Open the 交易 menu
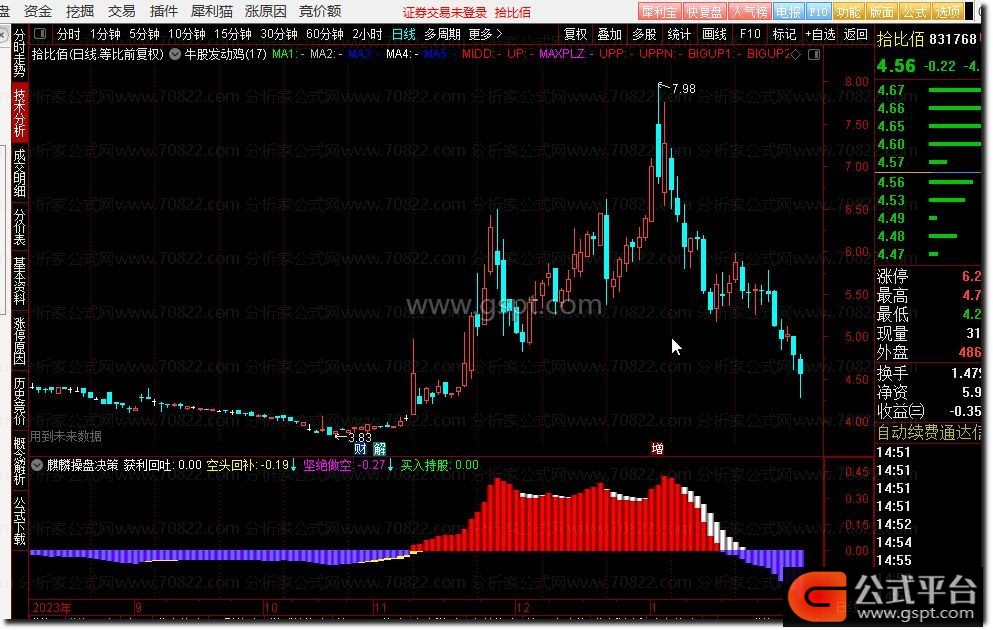The width and height of the screenshot is (993, 630). (x=122, y=11)
